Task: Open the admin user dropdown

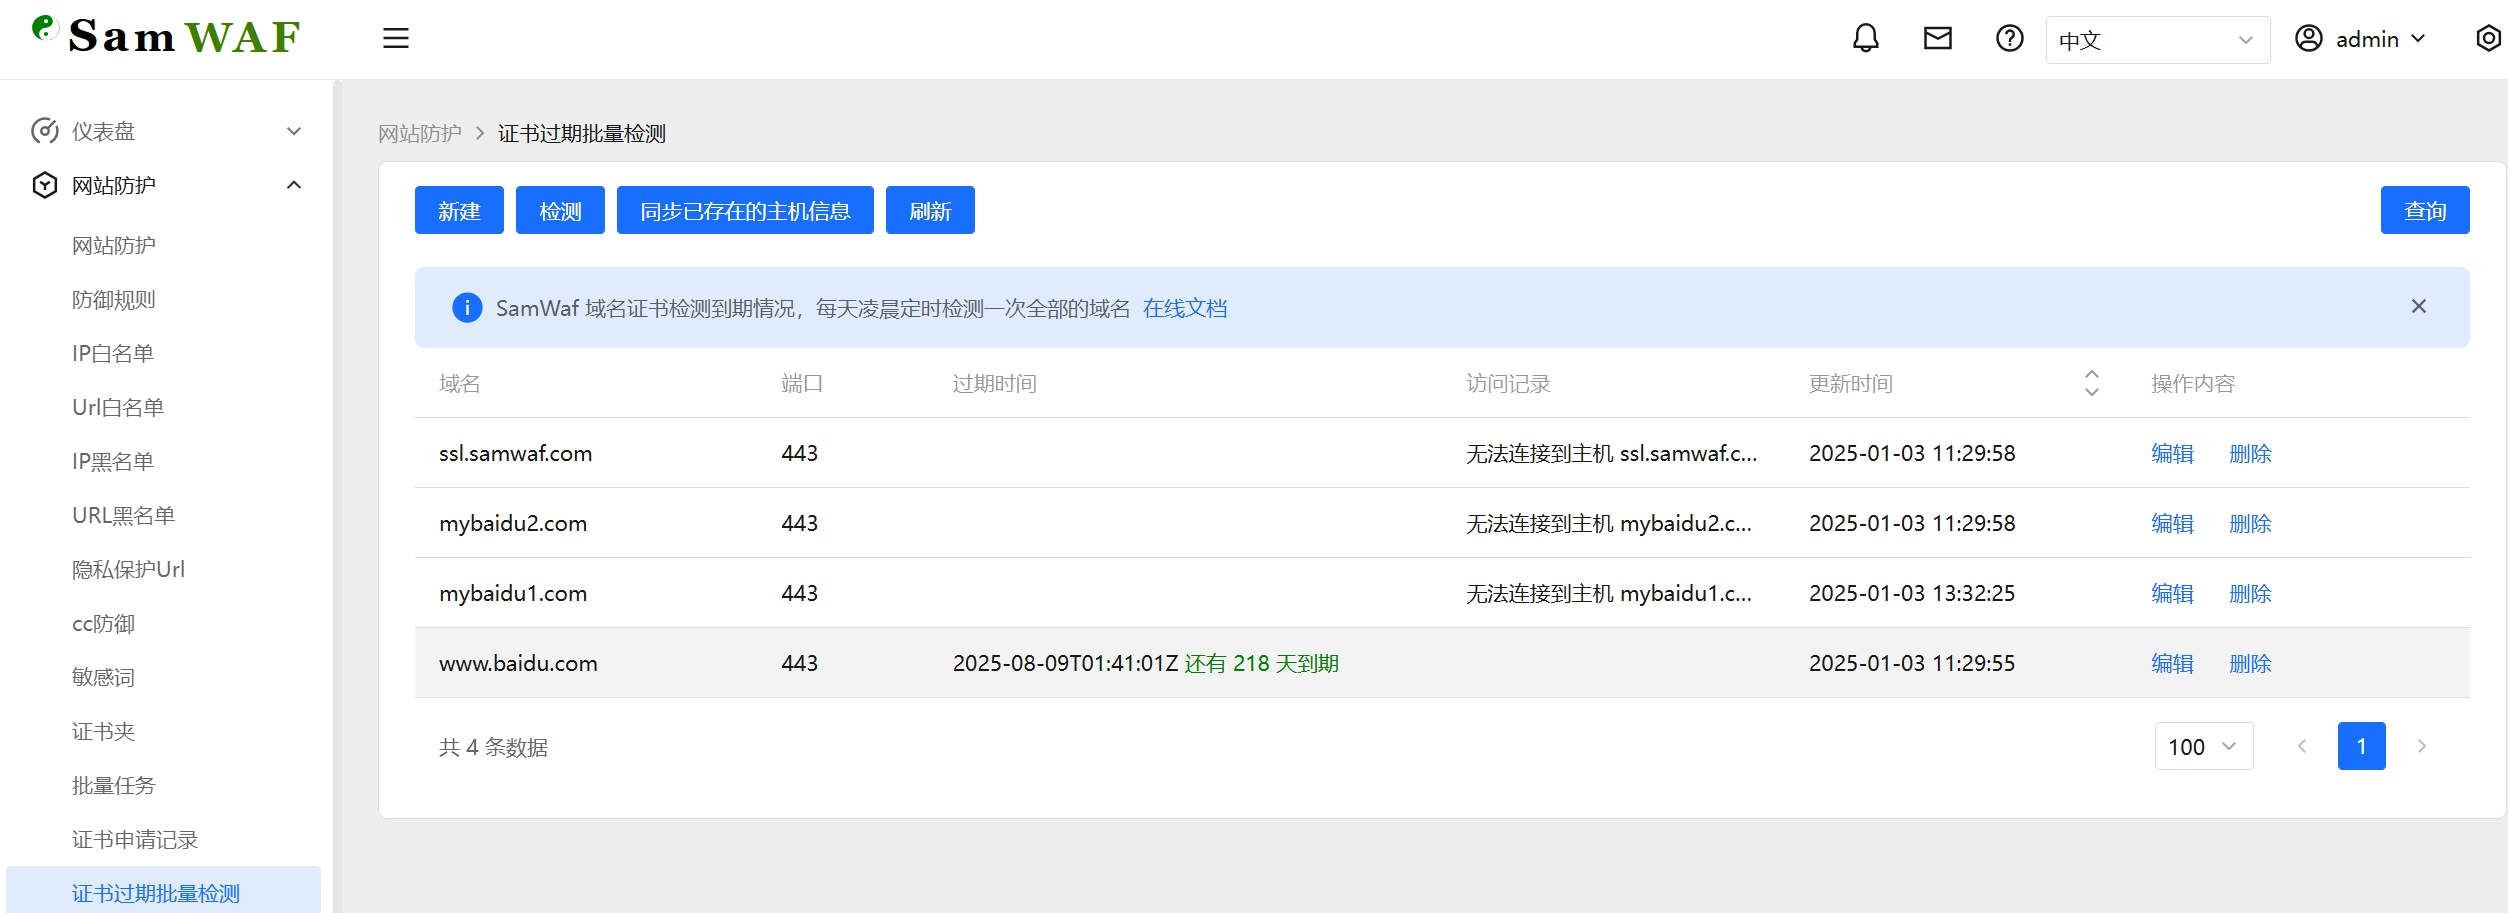Action: pyautogui.click(x=2360, y=39)
